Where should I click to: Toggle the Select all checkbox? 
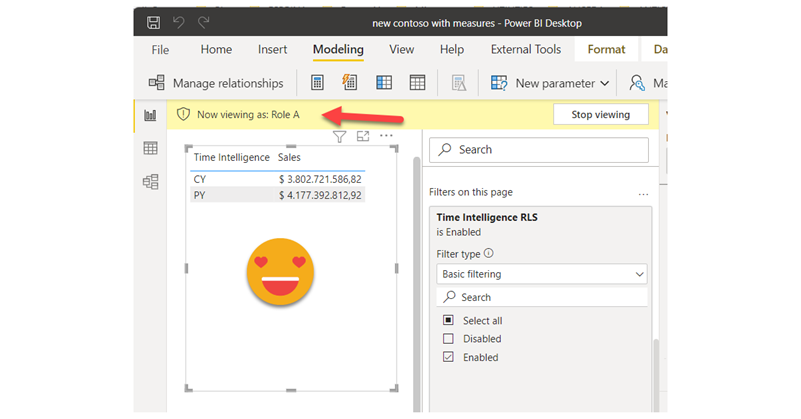447,321
